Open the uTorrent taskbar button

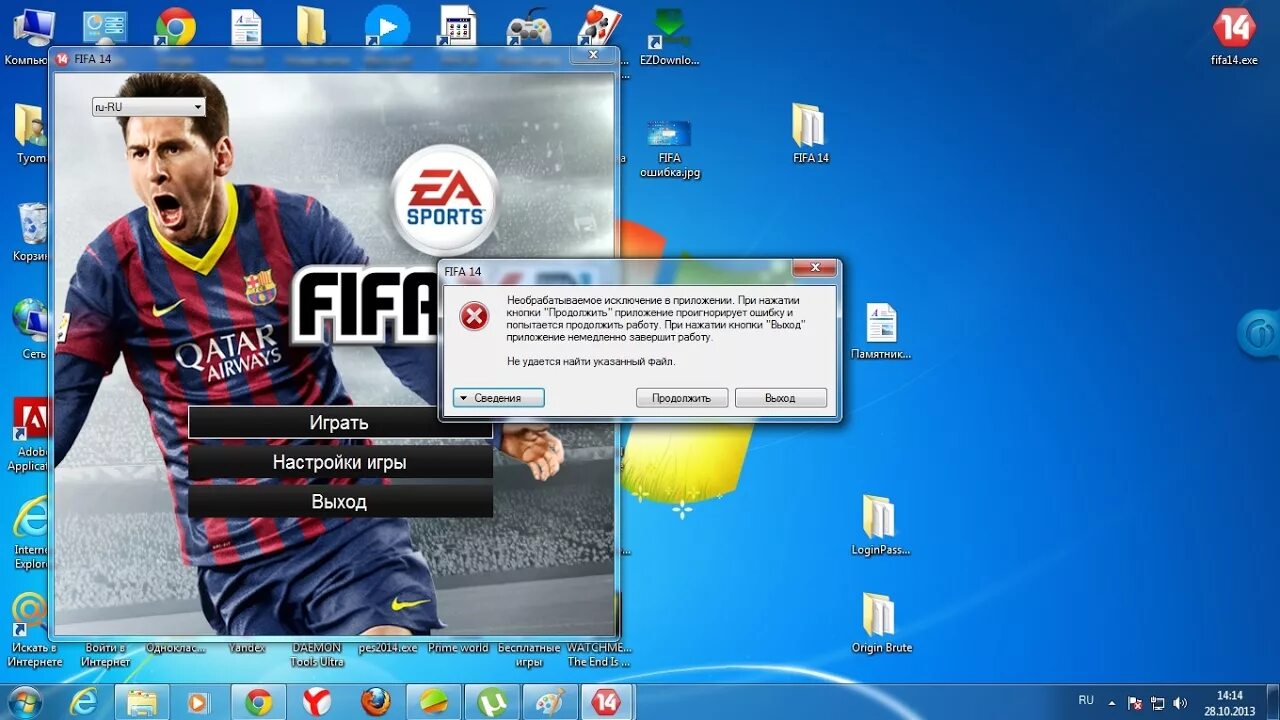[x=492, y=703]
